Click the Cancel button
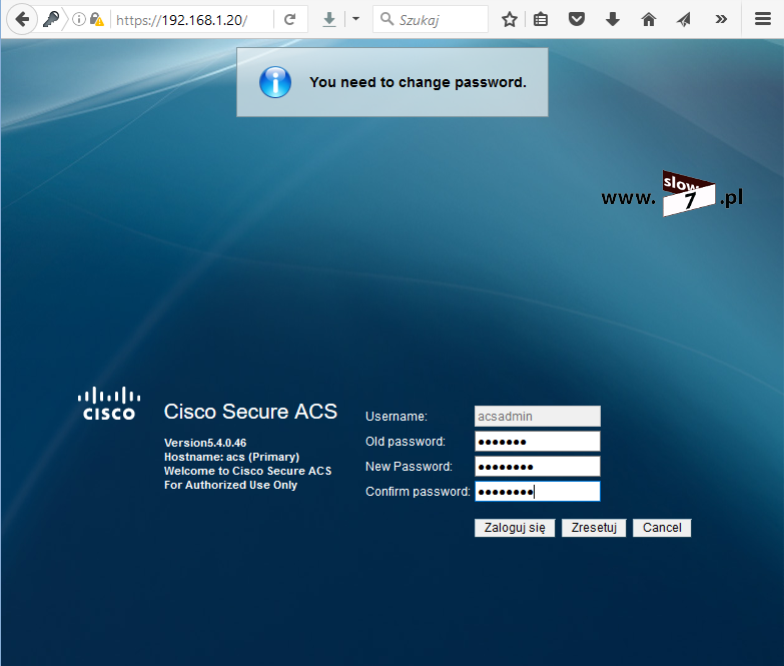This screenshot has width=784, height=666. tap(662, 528)
